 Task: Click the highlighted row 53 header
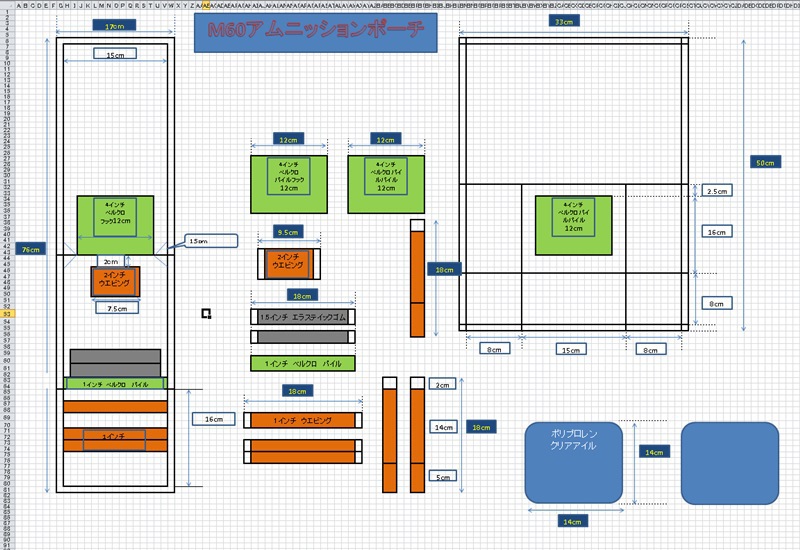[x=7, y=314]
